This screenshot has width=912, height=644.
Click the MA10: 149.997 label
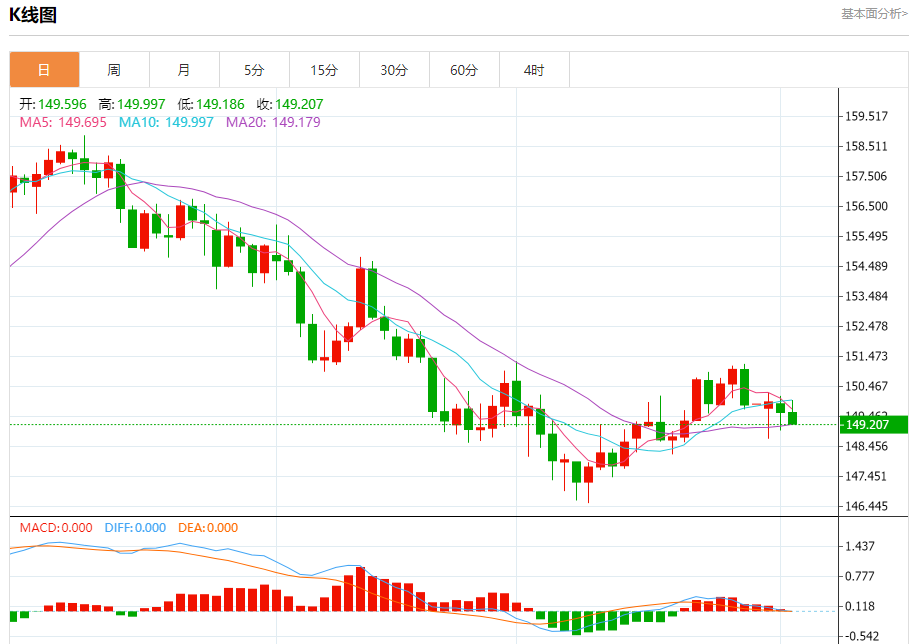coord(166,122)
